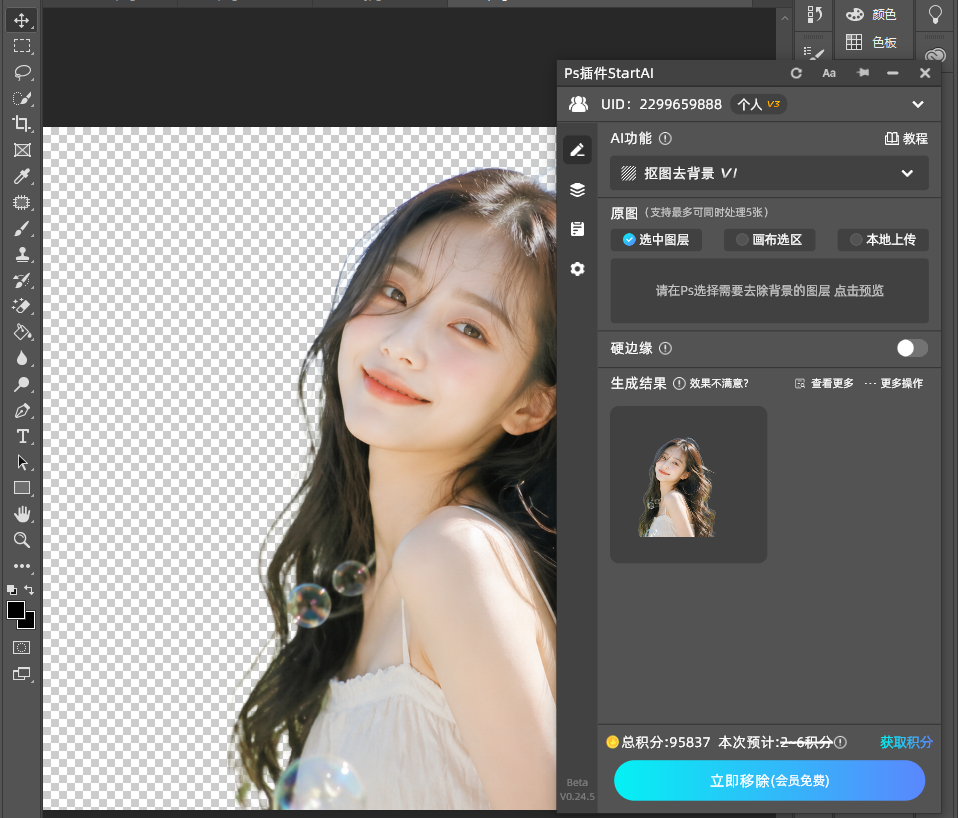Select the Lasso tool
This screenshot has width=958, height=818.
point(23,72)
